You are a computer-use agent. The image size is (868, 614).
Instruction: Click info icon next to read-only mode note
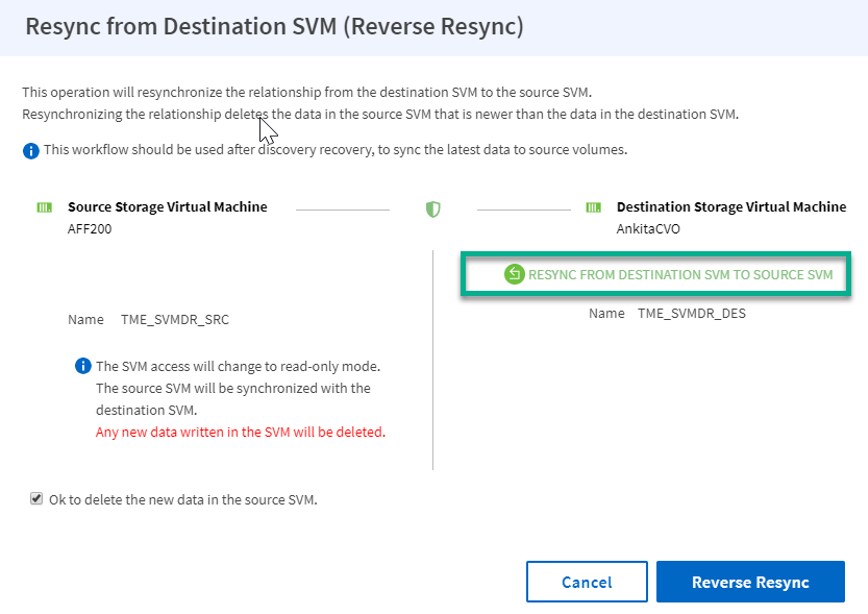click(x=84, y=366)
